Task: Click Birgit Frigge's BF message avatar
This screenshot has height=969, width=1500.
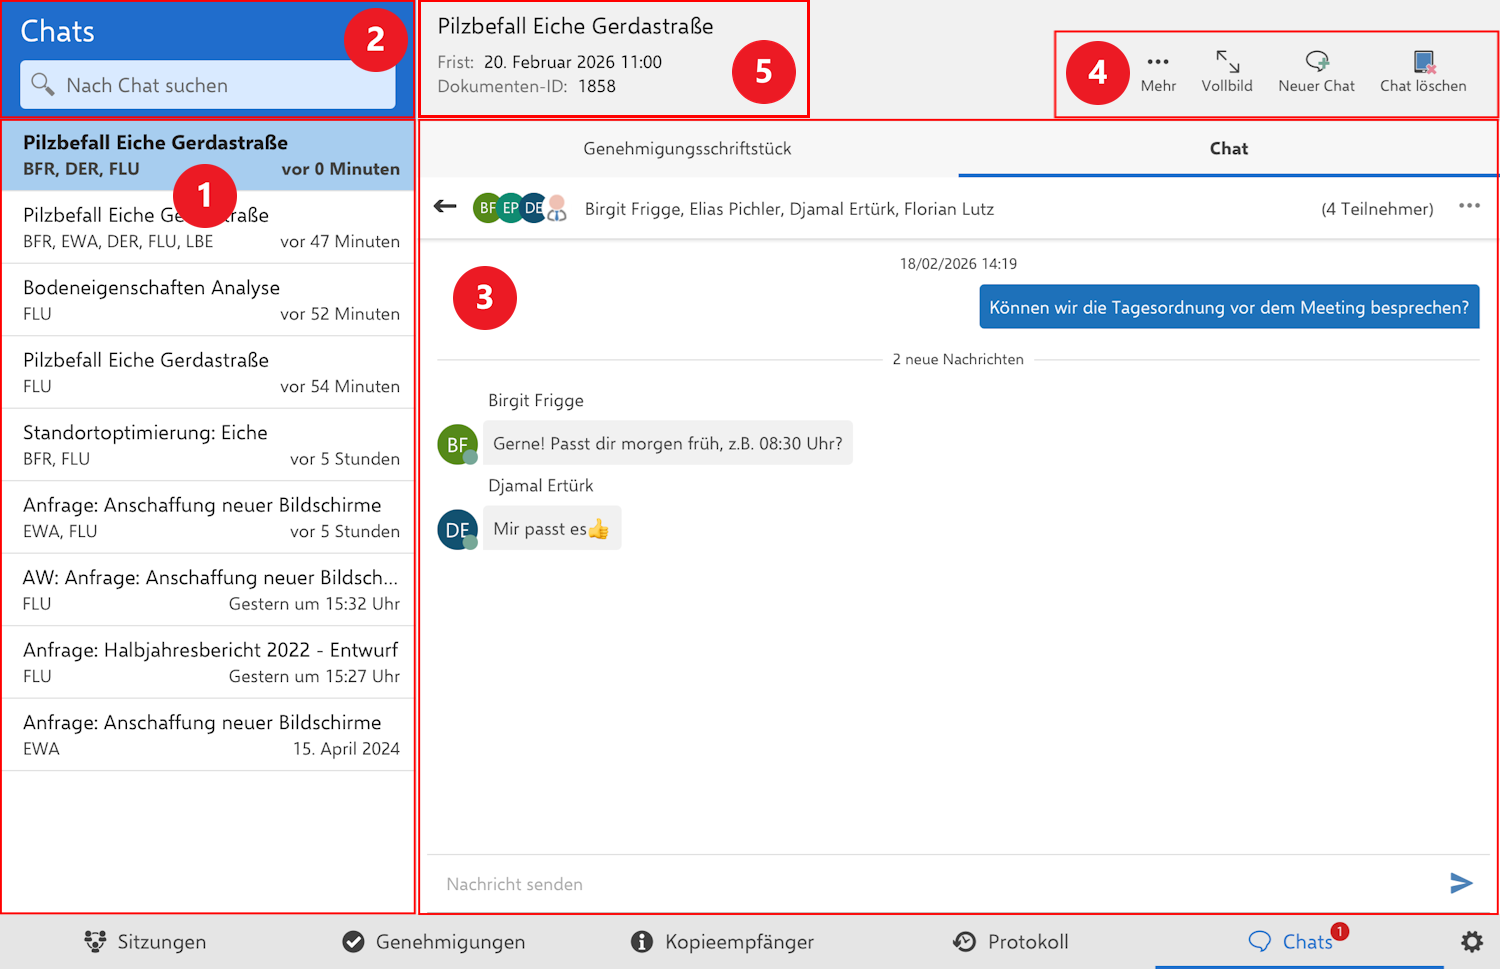Action: (x=457, y=444)
